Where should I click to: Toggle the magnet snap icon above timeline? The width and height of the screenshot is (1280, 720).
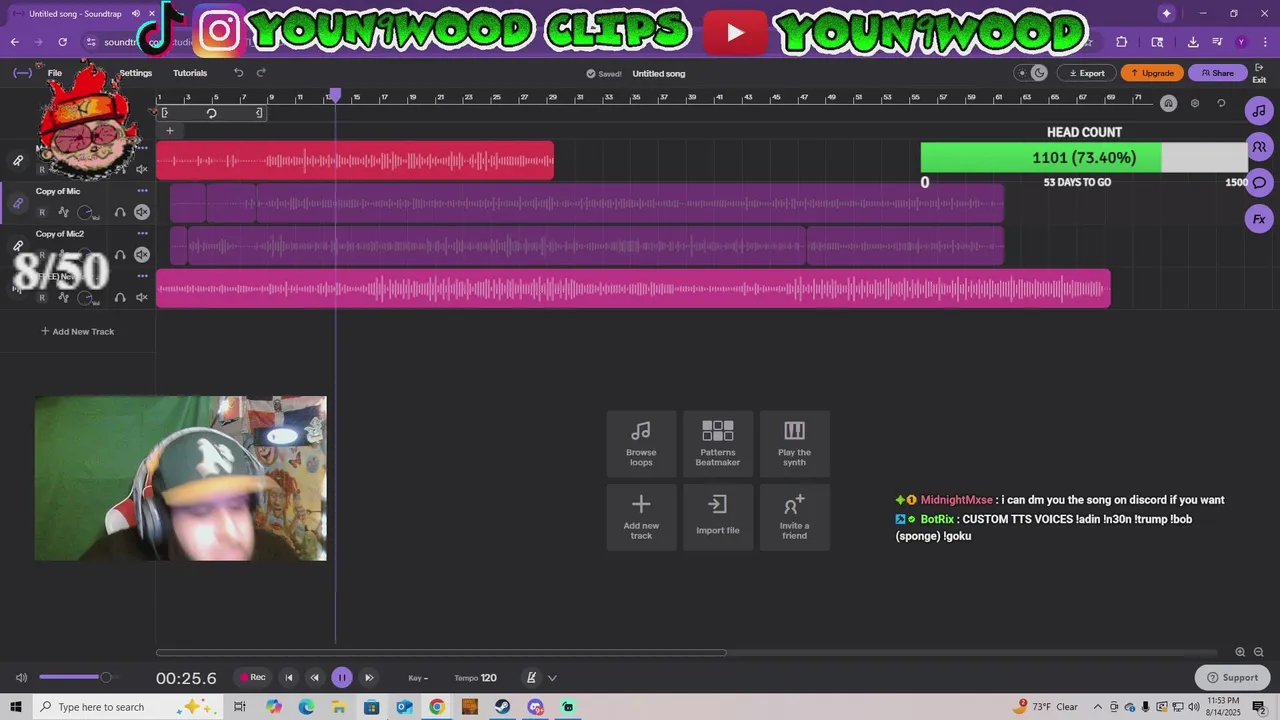point(1168,103)
